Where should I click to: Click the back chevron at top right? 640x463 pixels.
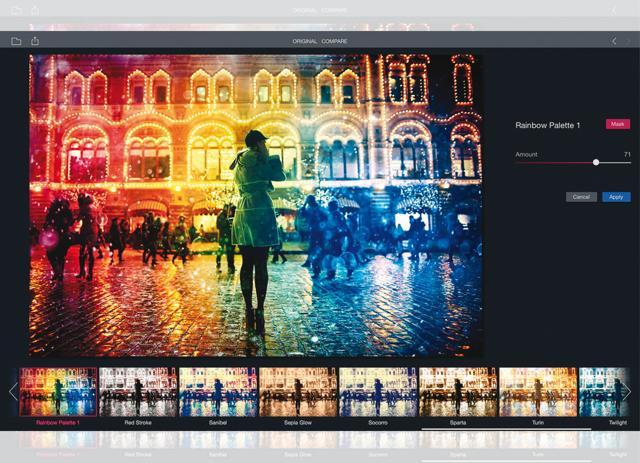(614, 41)
